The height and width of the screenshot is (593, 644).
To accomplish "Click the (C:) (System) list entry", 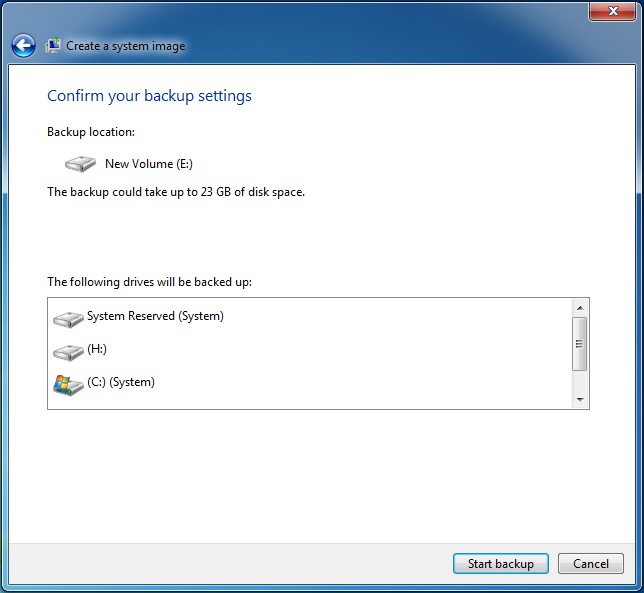I will pos(121,382).
